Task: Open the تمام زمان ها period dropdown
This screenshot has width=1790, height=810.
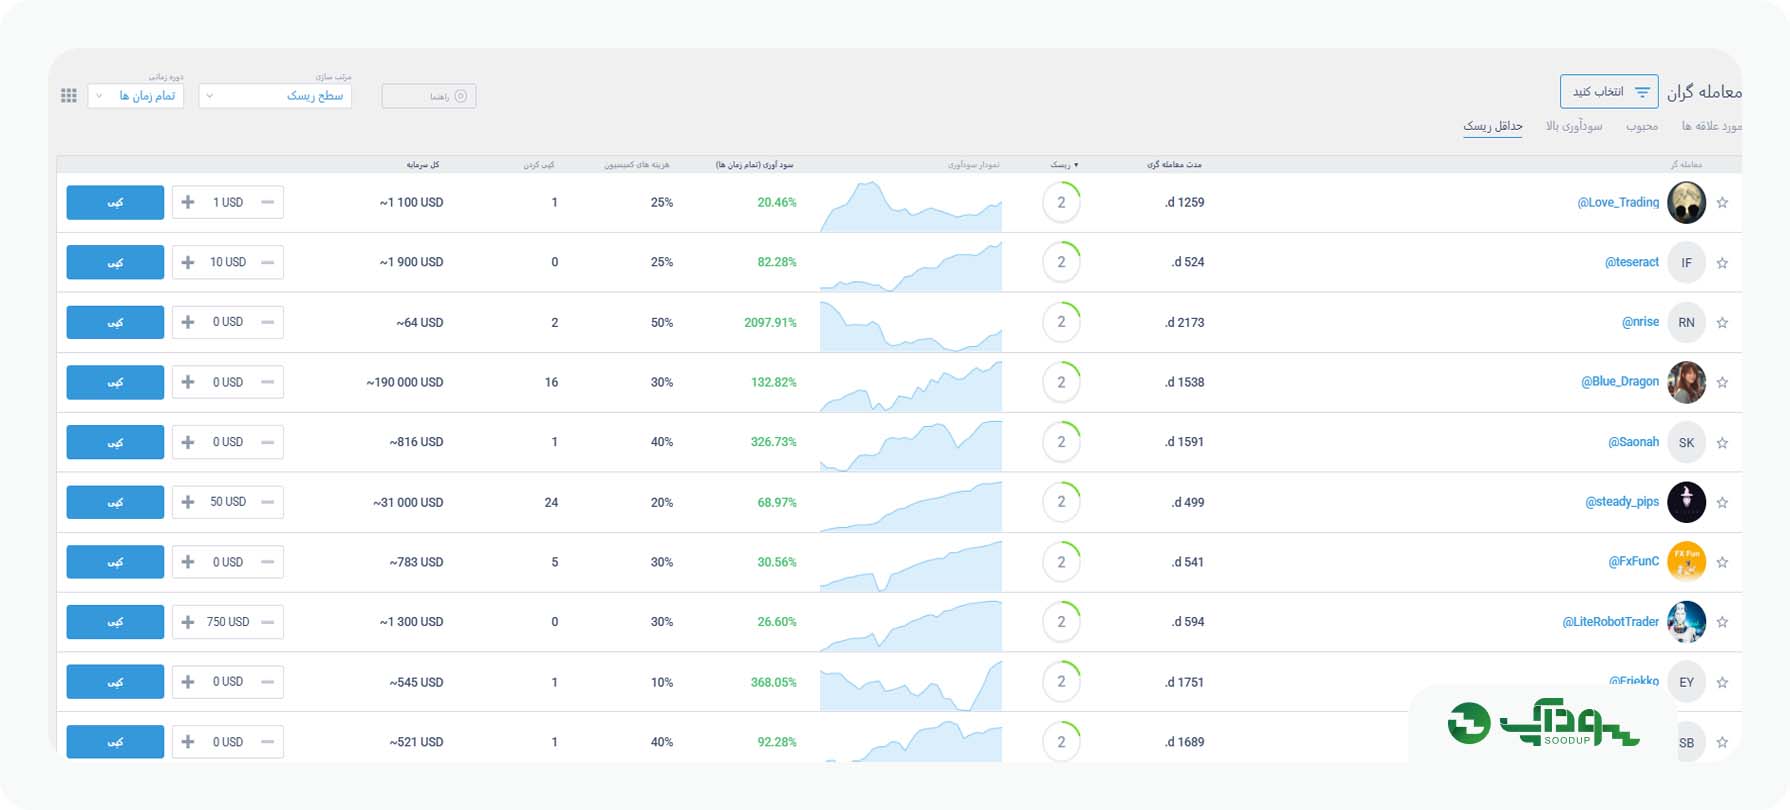Action: [x=136, y=96]
